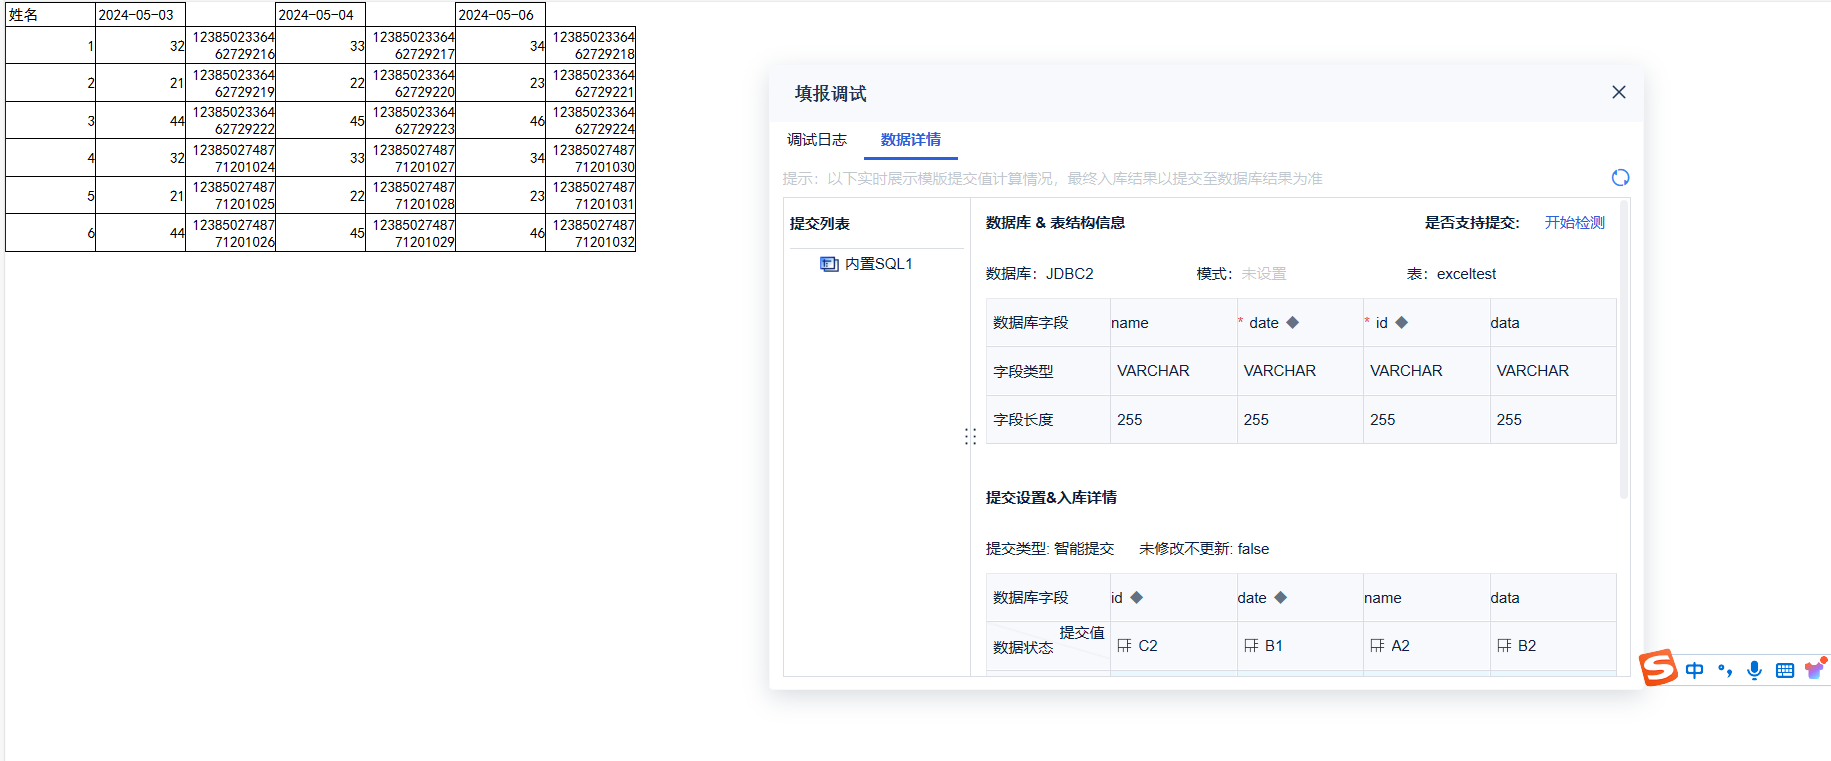Click the 2024-05-03 header cell
This screenshot has height=761, width=1831.
(140, 15)
